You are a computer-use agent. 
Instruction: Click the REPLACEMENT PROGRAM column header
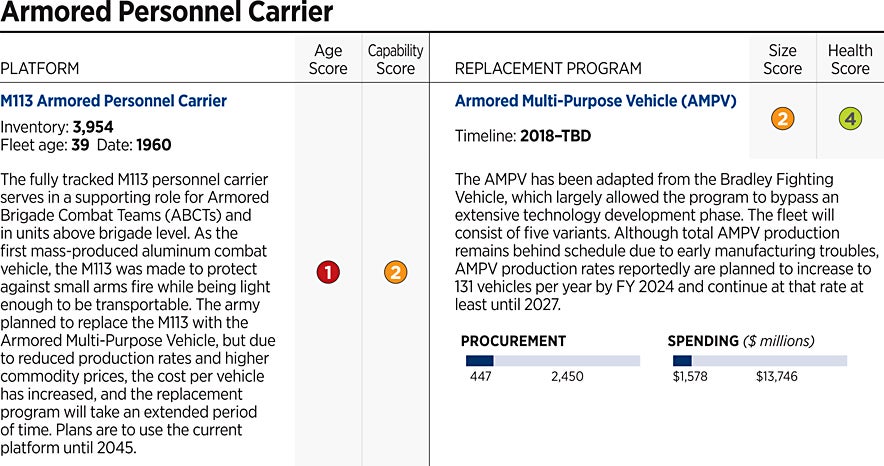tap(548, 68)
